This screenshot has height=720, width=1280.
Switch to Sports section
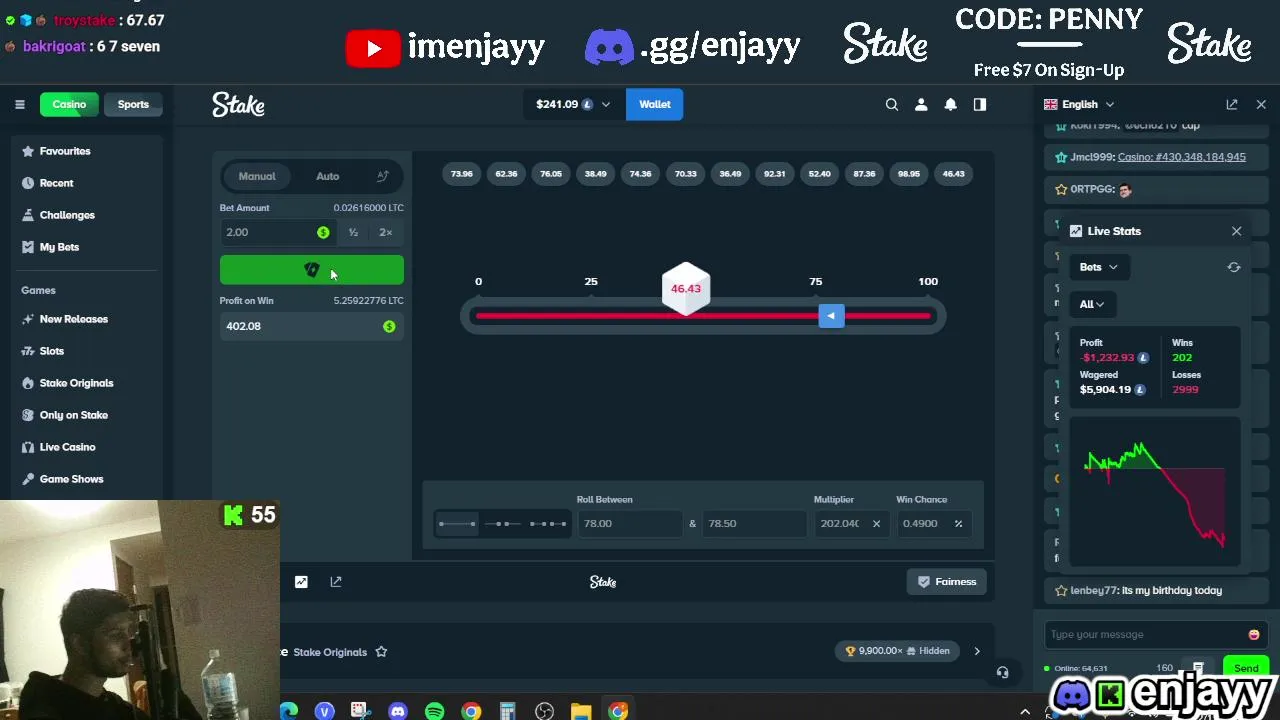(133, 104)
